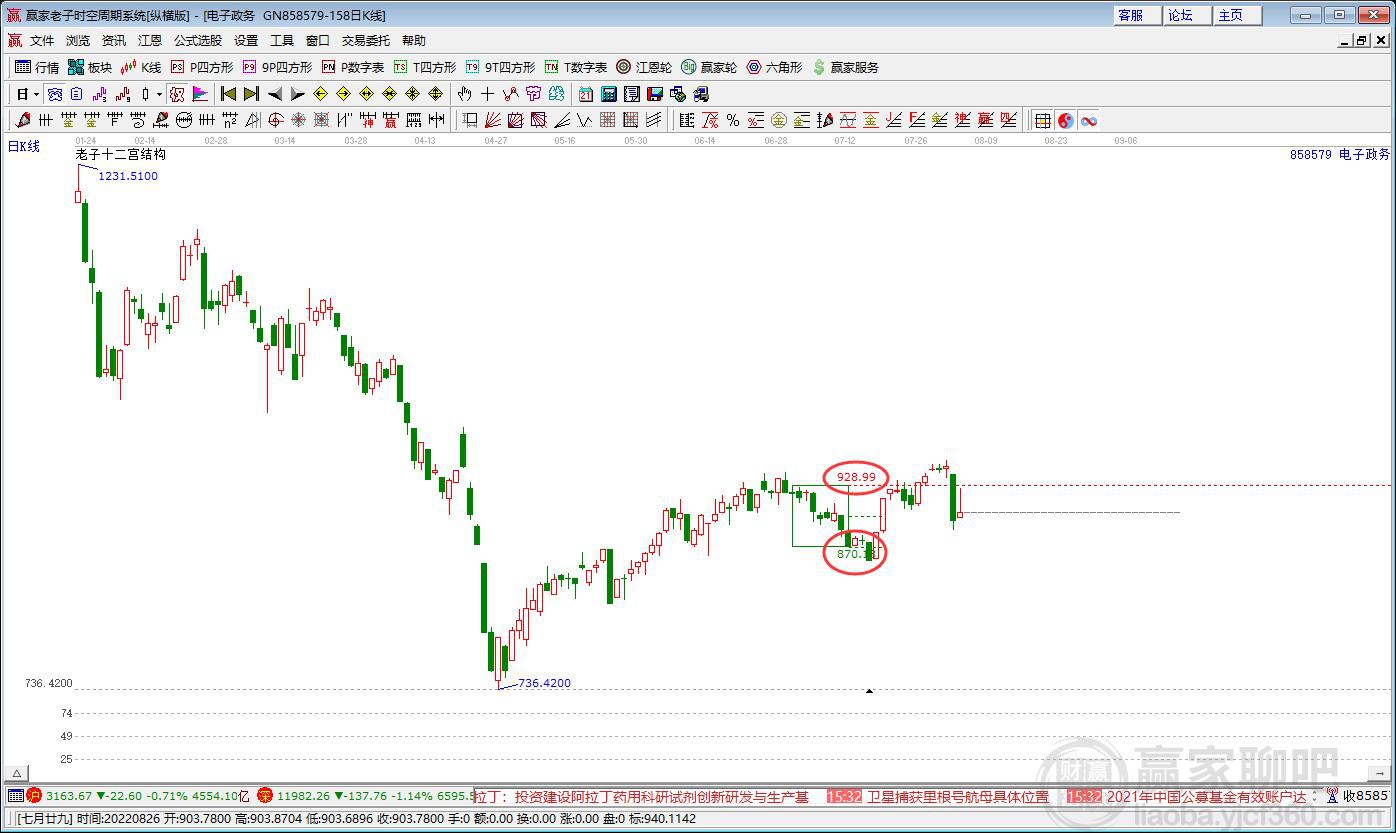Step to previous bar with left triangle

274,94
